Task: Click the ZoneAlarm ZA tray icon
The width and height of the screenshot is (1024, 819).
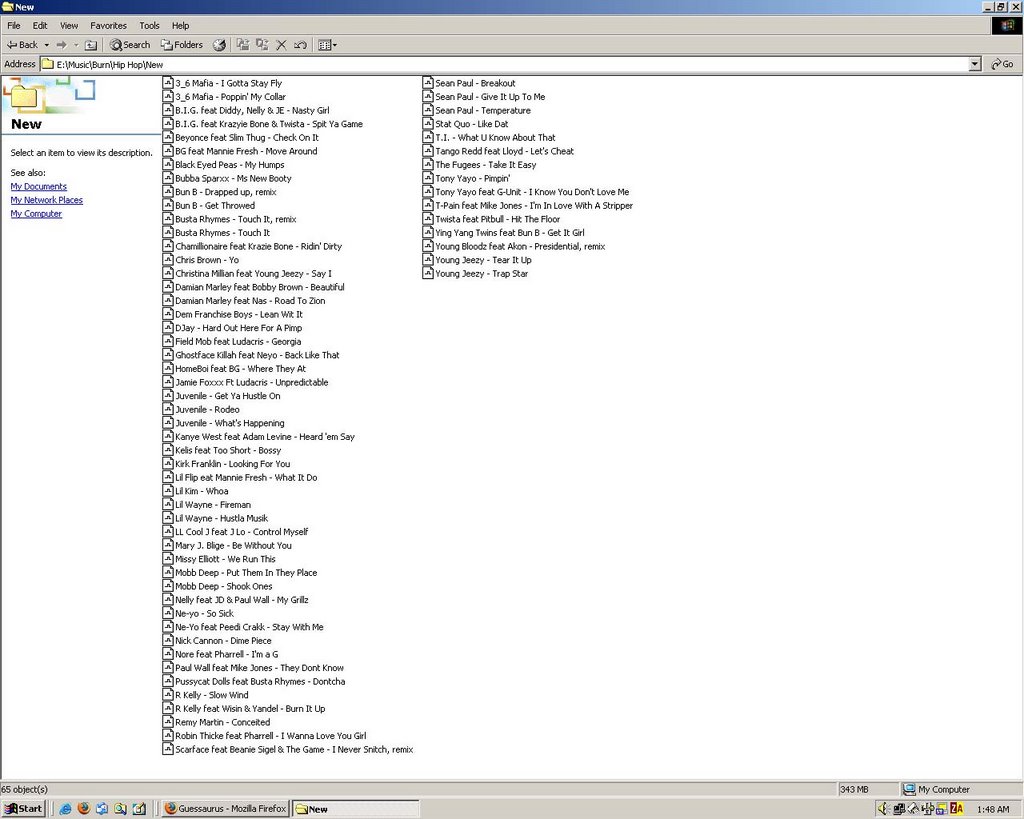Action: [957, 809]
